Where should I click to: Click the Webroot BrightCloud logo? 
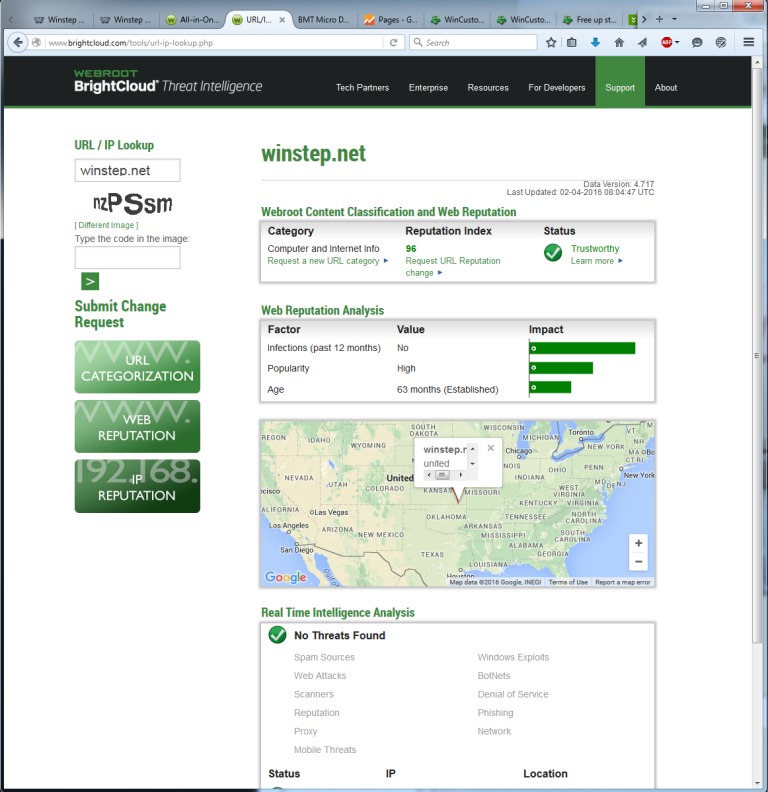point(168,82)
